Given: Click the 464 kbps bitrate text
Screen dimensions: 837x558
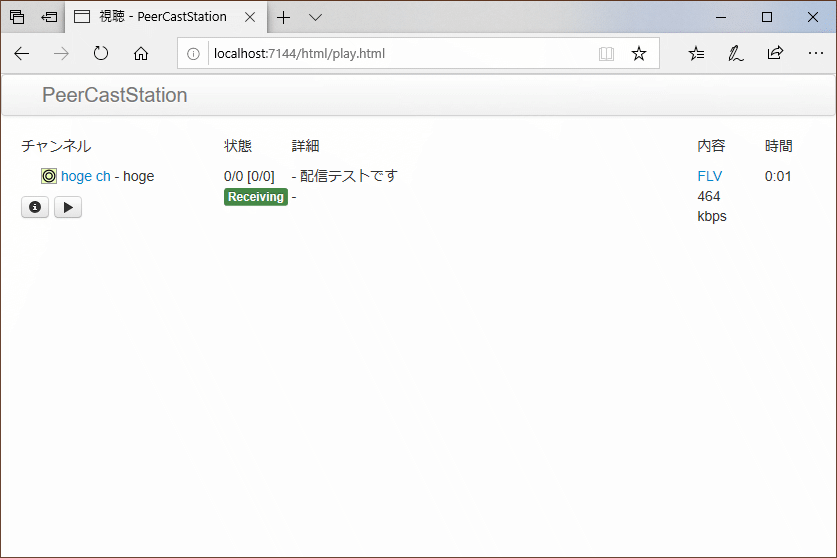Looking at the screenshot, I should [x=712, y=206].
